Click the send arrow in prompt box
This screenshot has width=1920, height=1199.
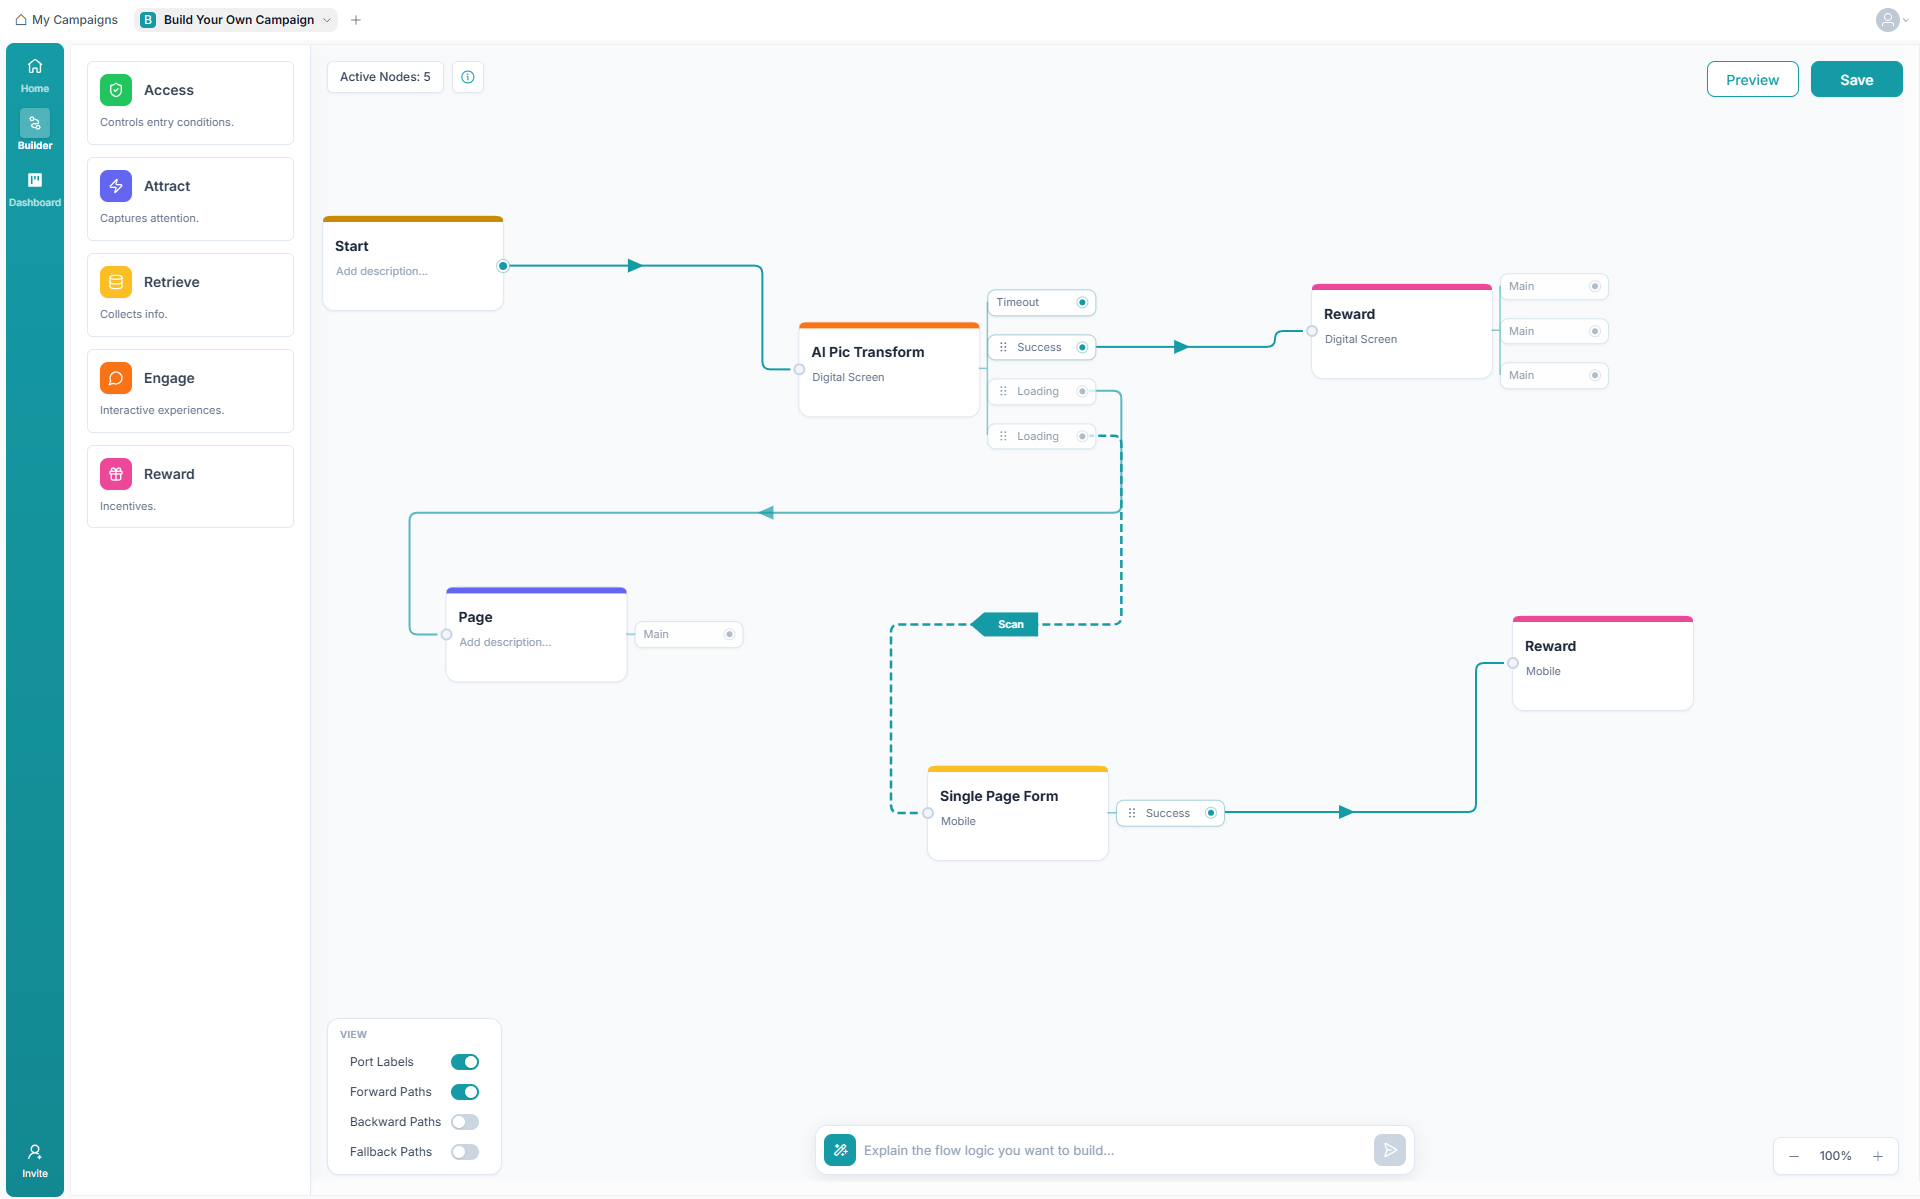1390,1150
